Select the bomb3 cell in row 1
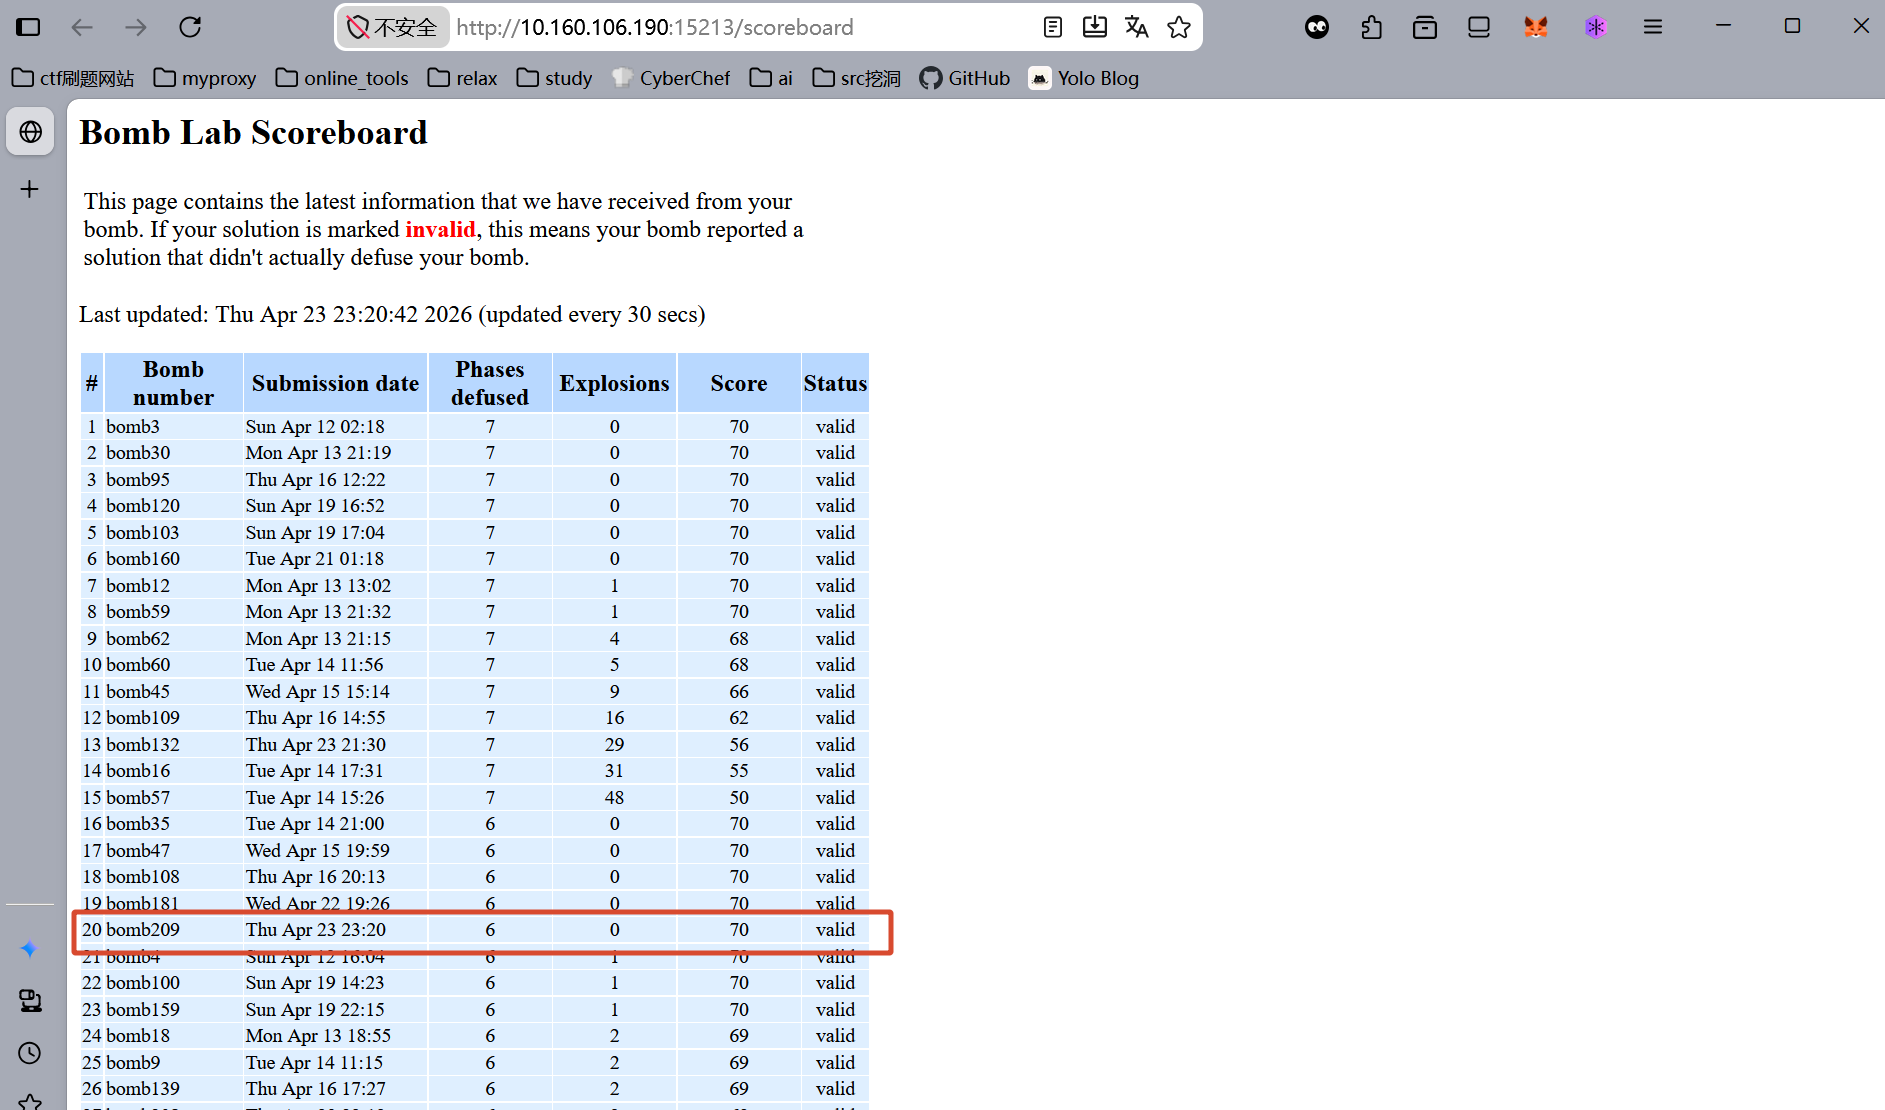The height and width of the screenshot is (1110, 1885). click(x=173, y=427)
